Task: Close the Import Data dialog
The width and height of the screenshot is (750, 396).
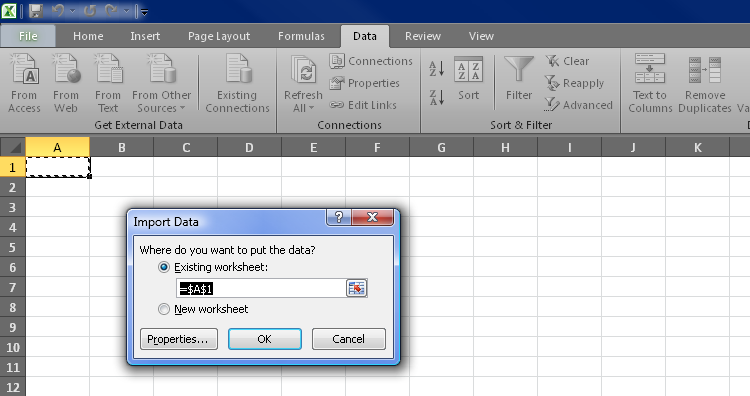Action: click(373, 217)
